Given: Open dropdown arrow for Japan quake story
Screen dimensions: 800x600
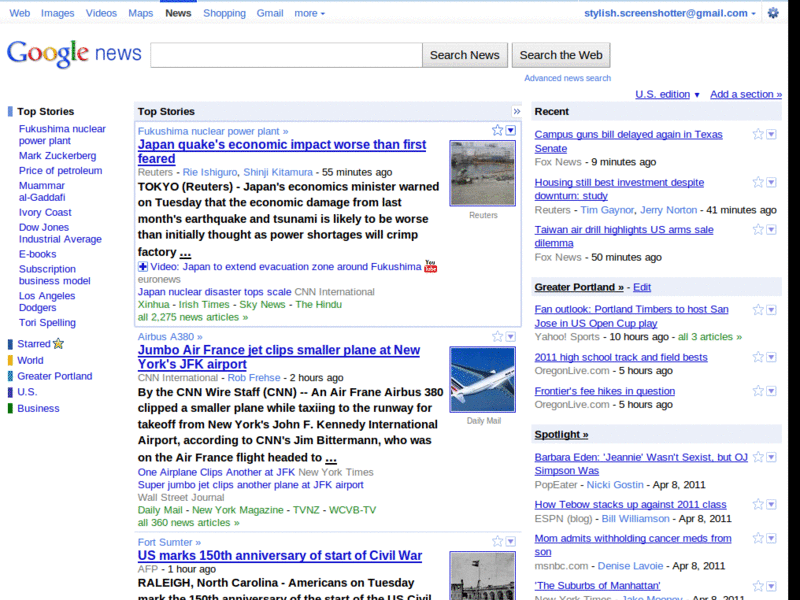Looking at the screenshot, I should 511,131.
